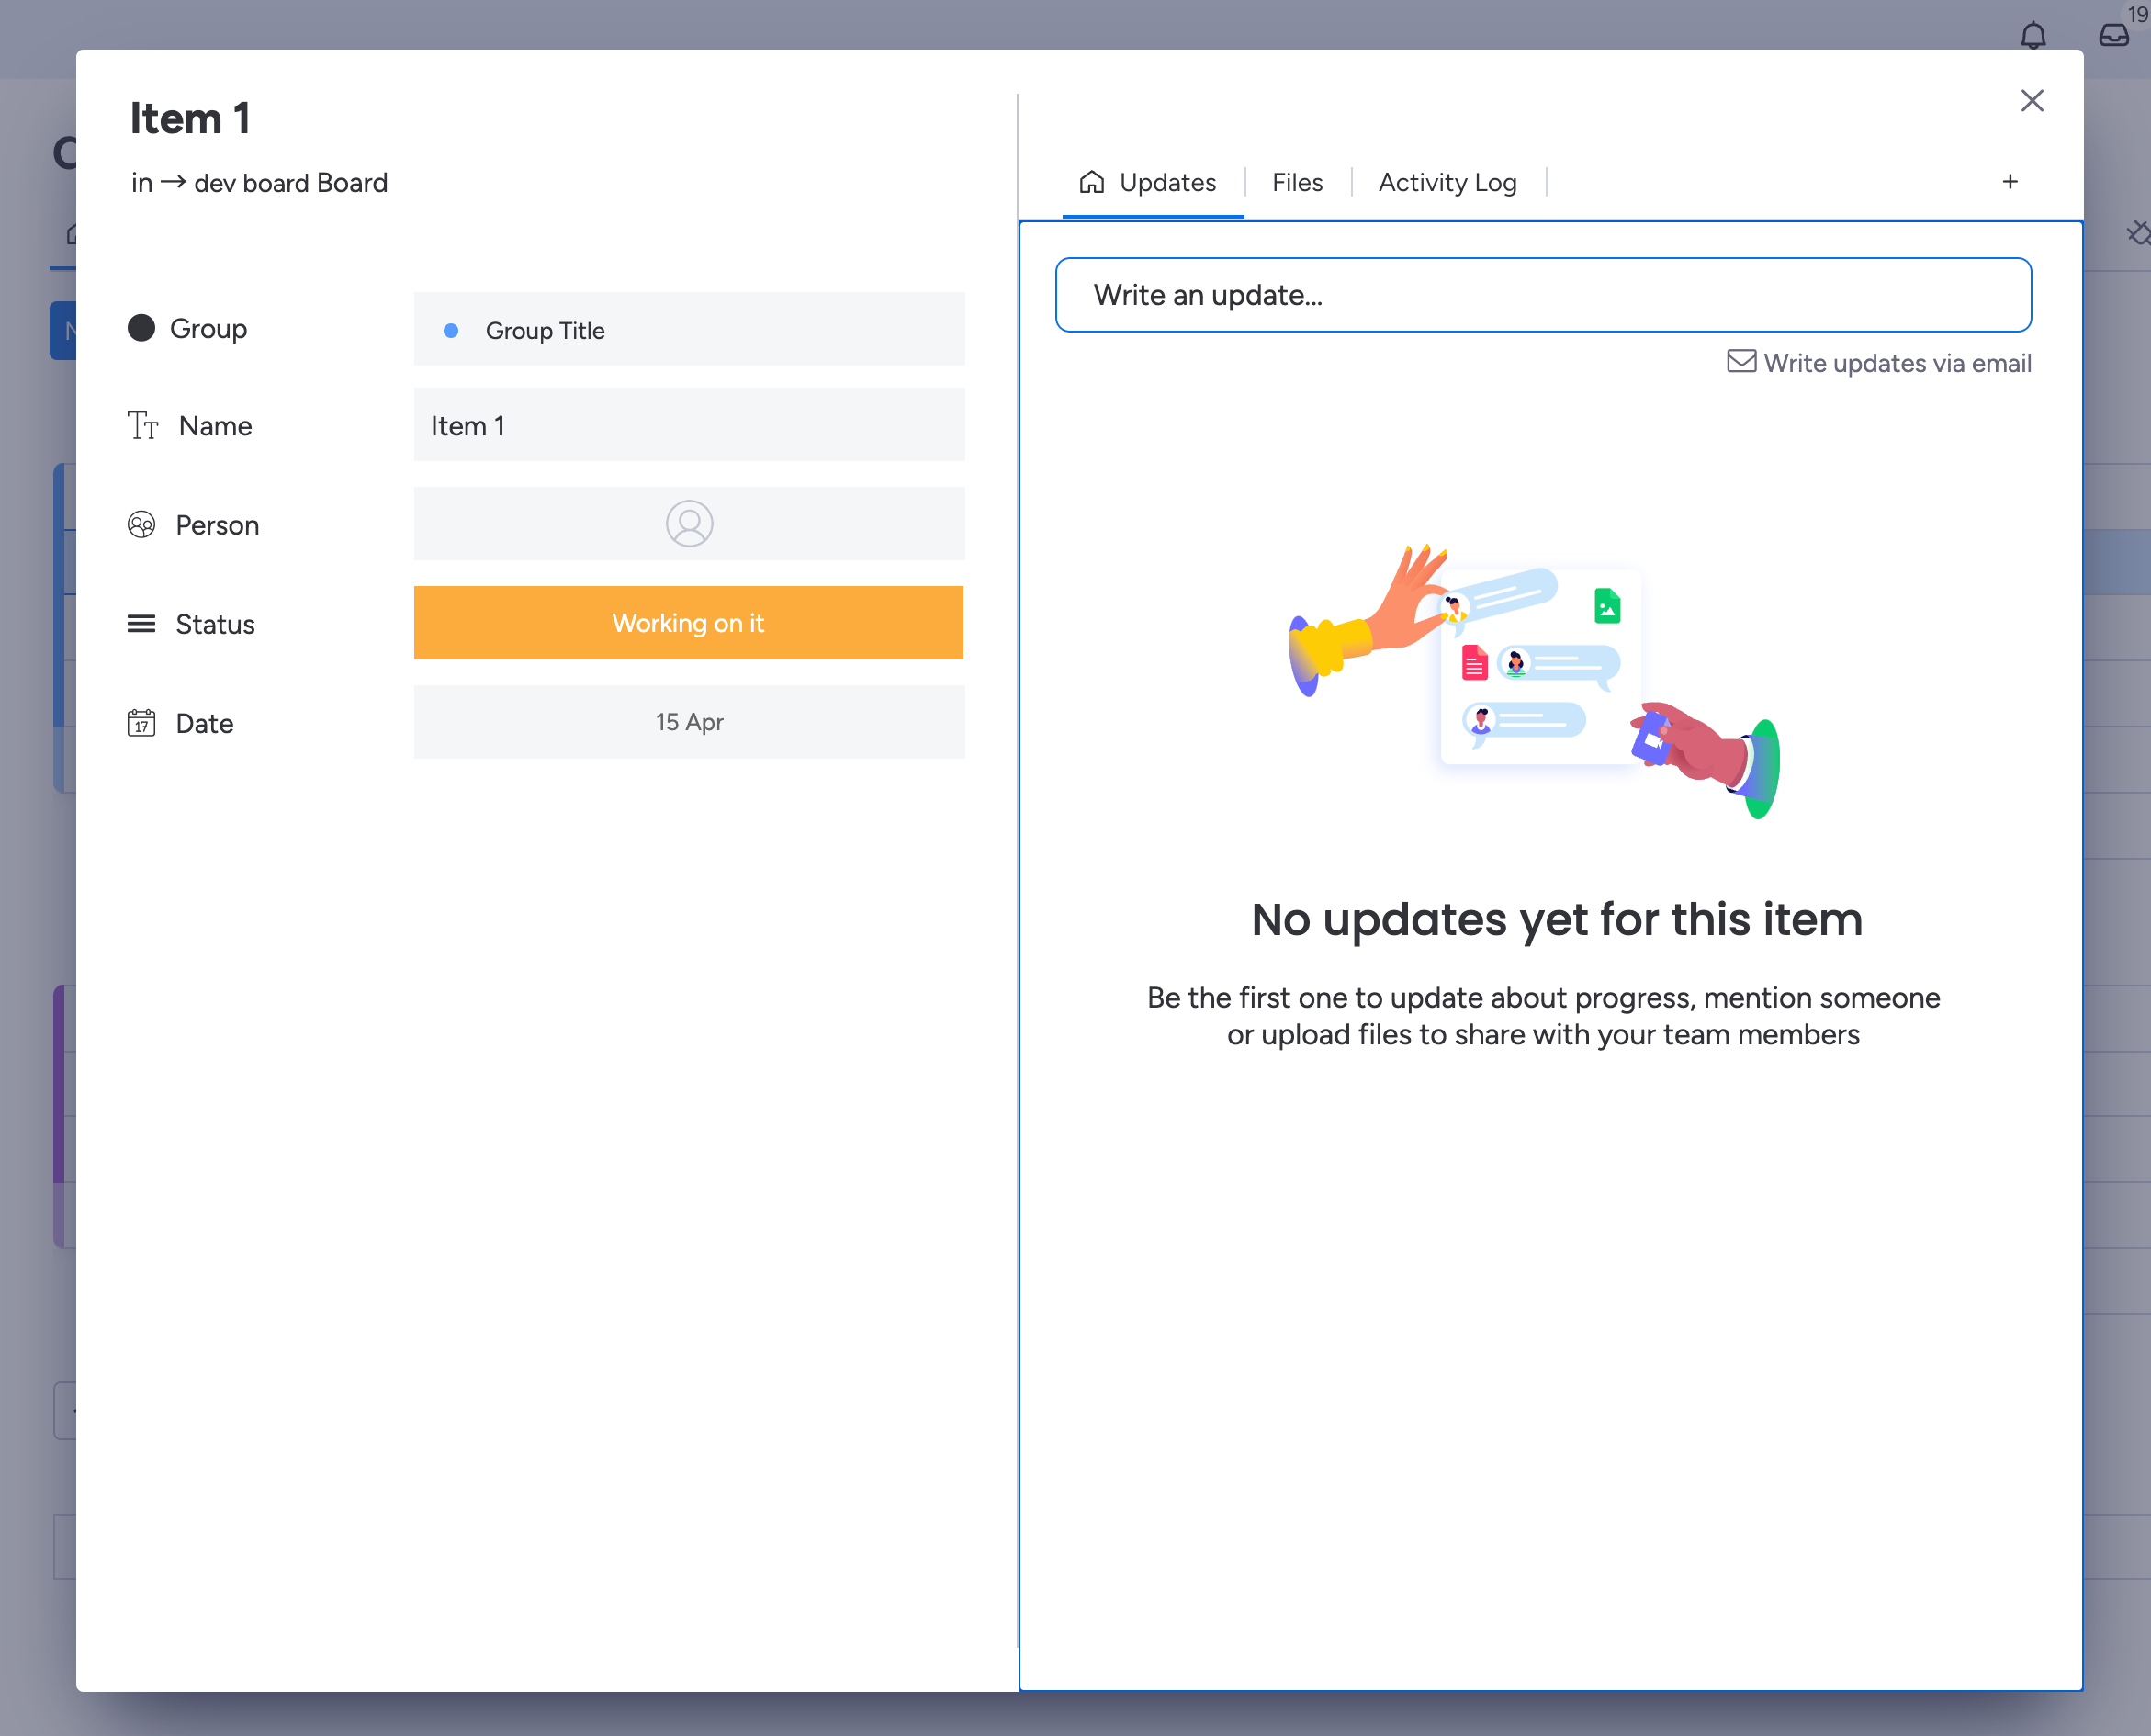Click the Item 1 title heading
Viewport: 2151px width, 1736px height.
(189, 118)
